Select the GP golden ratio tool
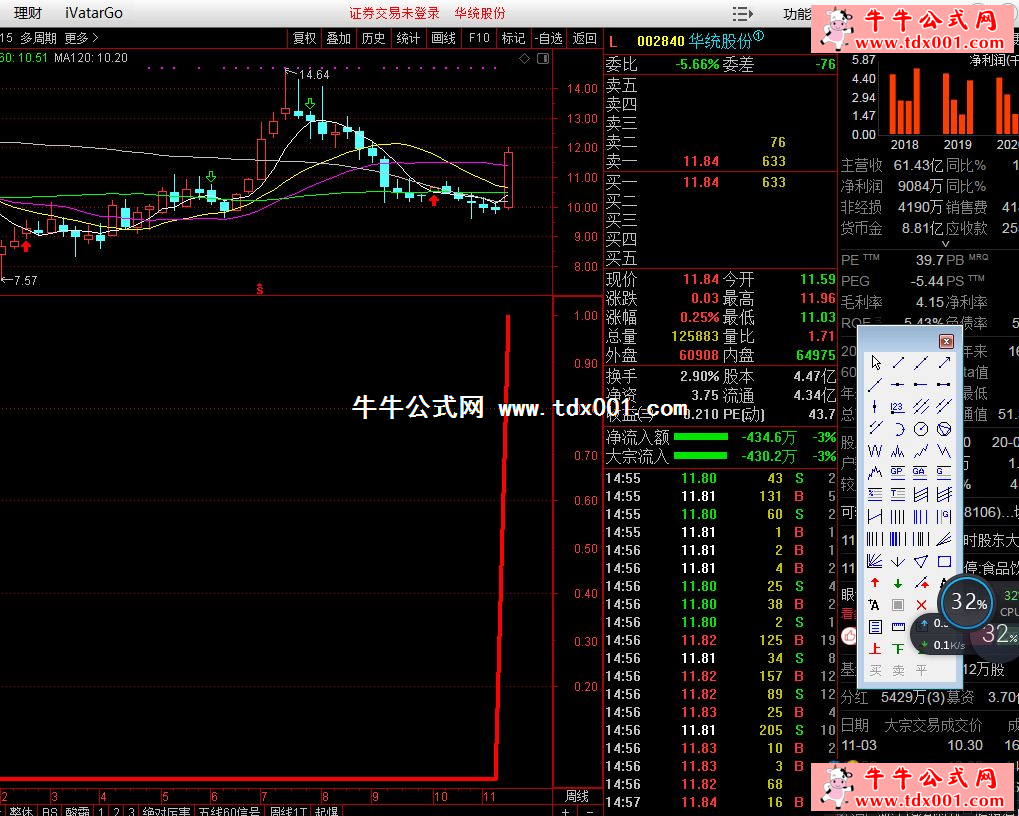The image size is (1019, 816). (x=897, y=472)
